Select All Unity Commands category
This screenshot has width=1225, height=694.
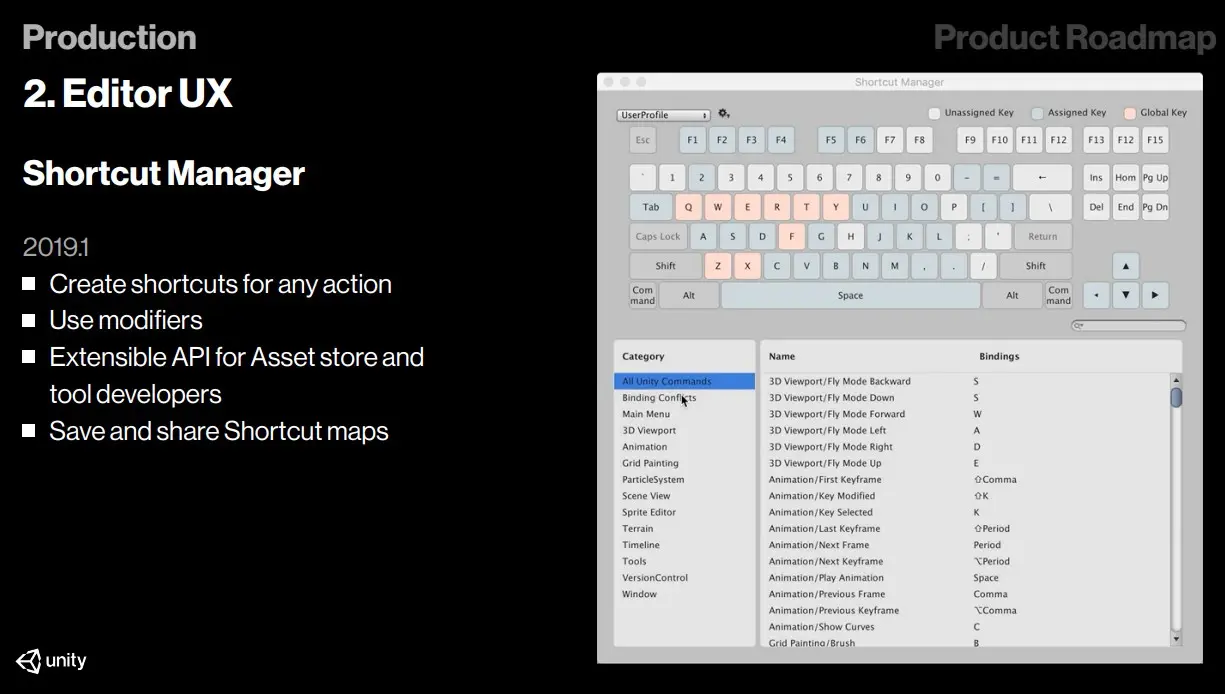pos(684,381)
